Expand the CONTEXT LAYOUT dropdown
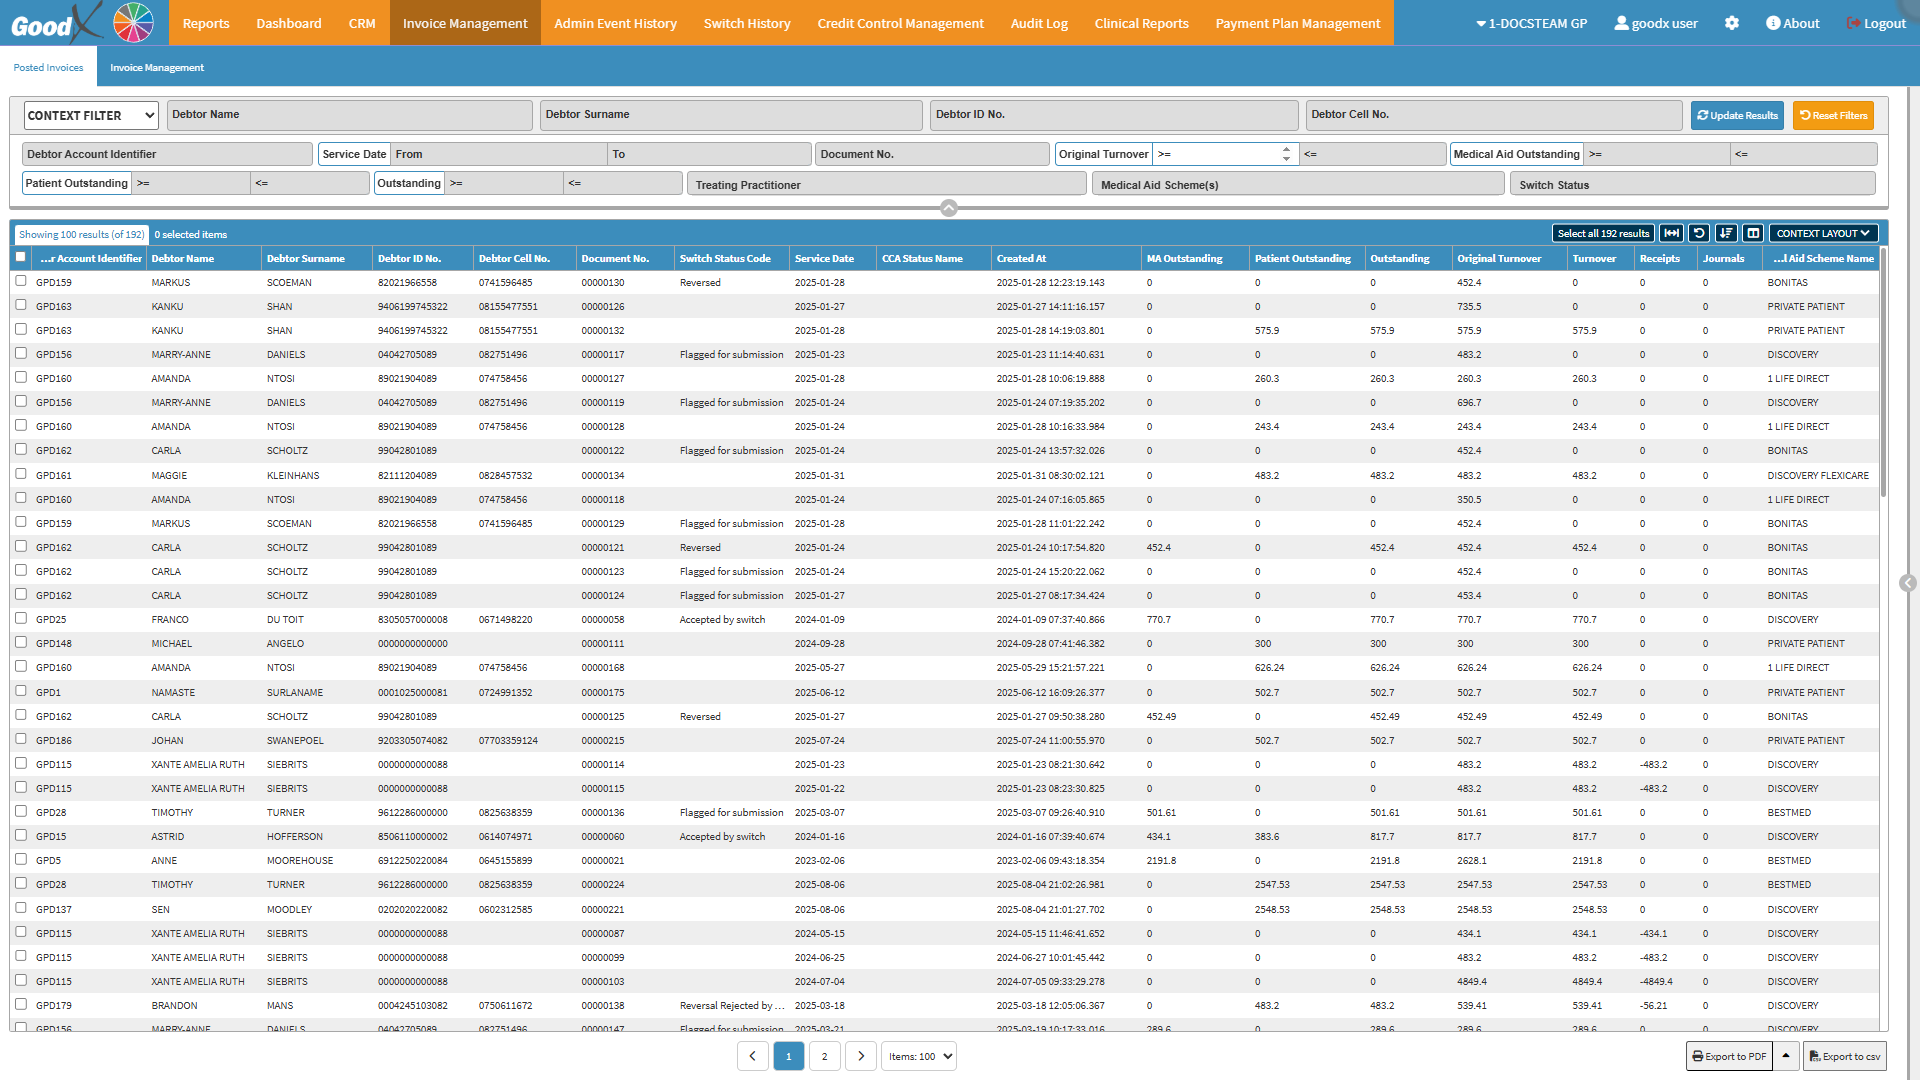The width and height of the screenshot is (1920, 1080). pyautogui.click(x=1823, y=233)
